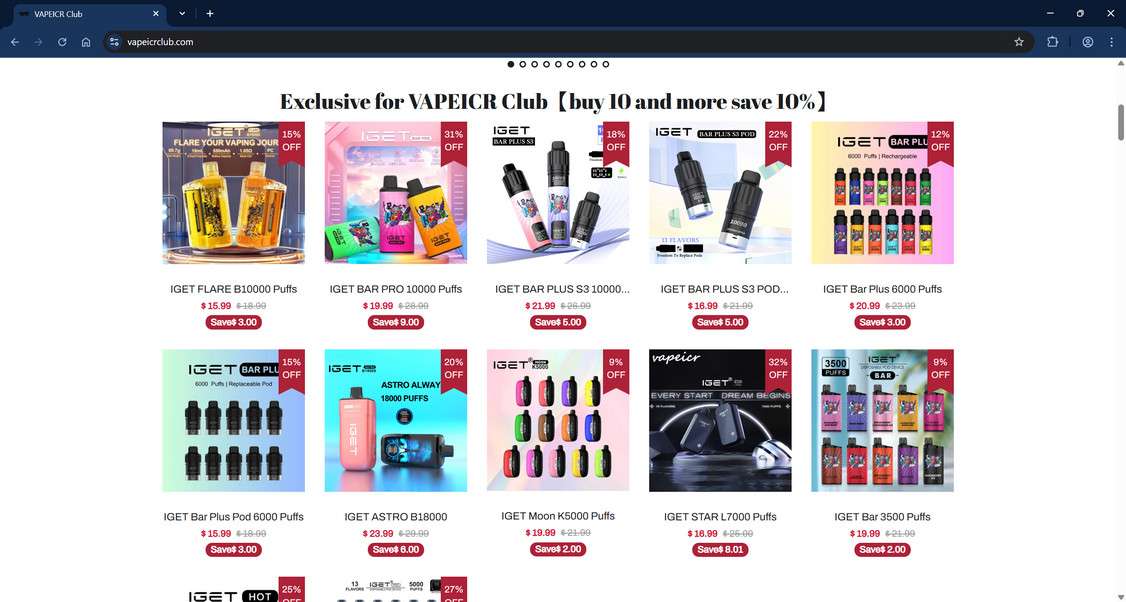This screenshot has height=602, width=1126.
Task: Click the vertical page scrollbar thumb
Action: coord(1120,123)
